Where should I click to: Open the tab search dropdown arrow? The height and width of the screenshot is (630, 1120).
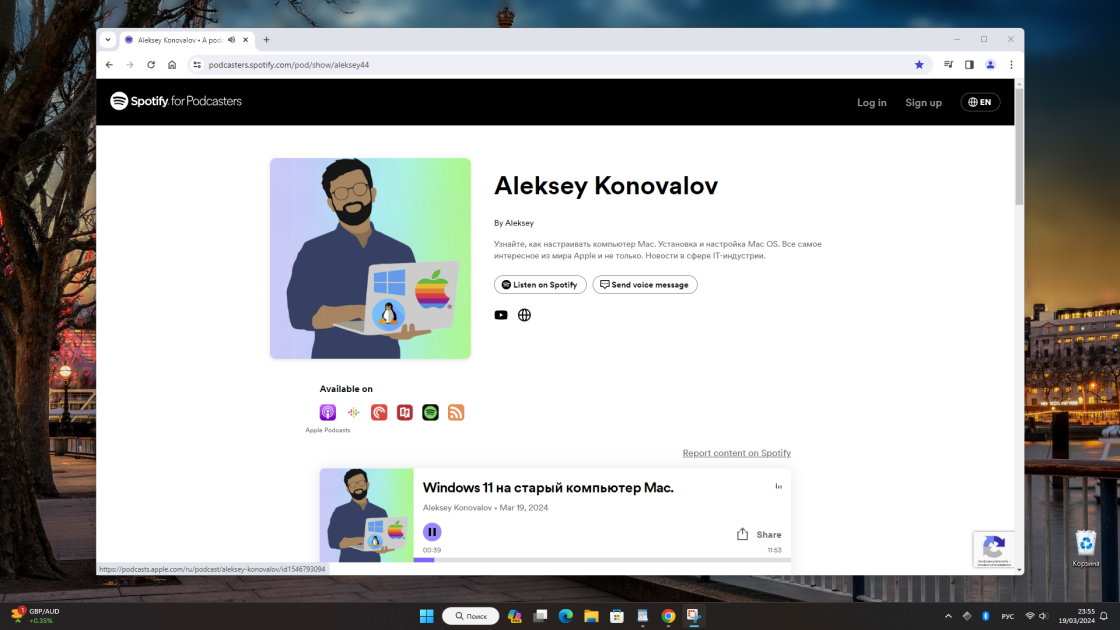click(x=108, y=40)
